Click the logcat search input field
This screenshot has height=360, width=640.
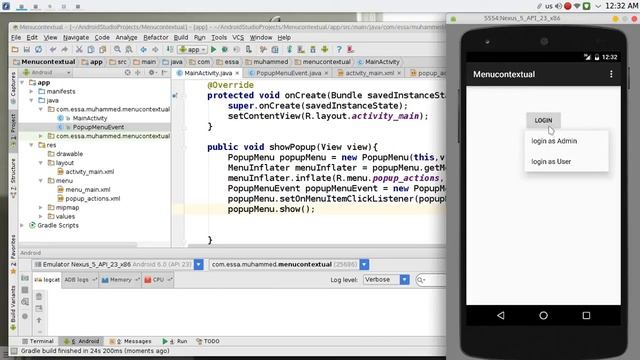pos(431,280)
